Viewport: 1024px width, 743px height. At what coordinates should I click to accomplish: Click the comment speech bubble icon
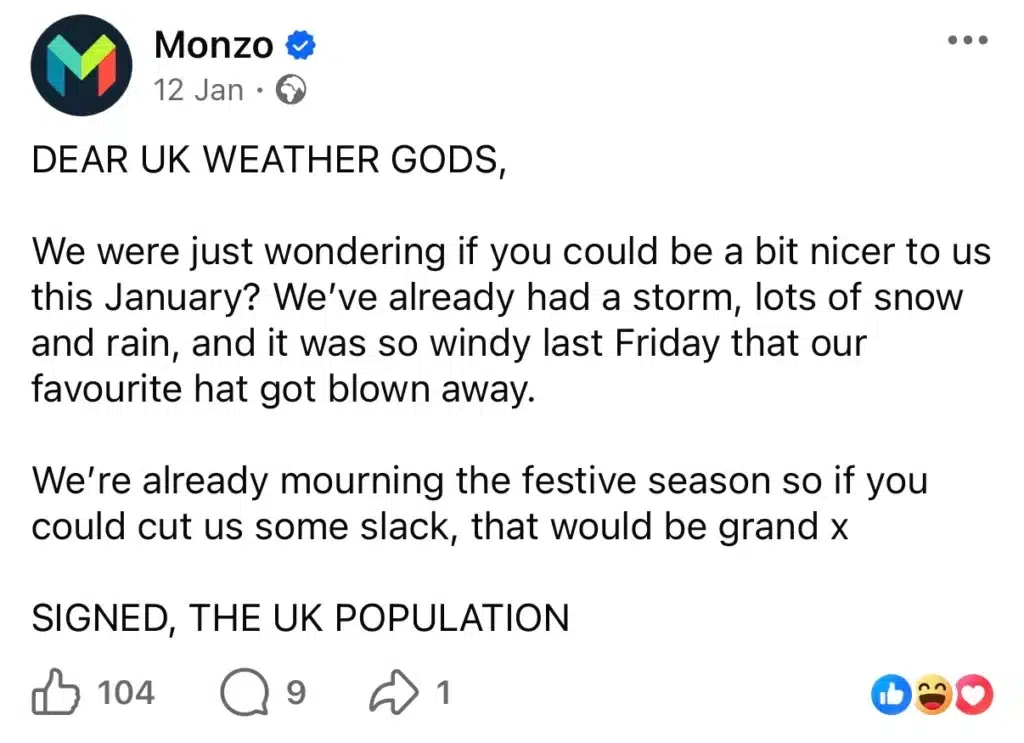(243, 691)
